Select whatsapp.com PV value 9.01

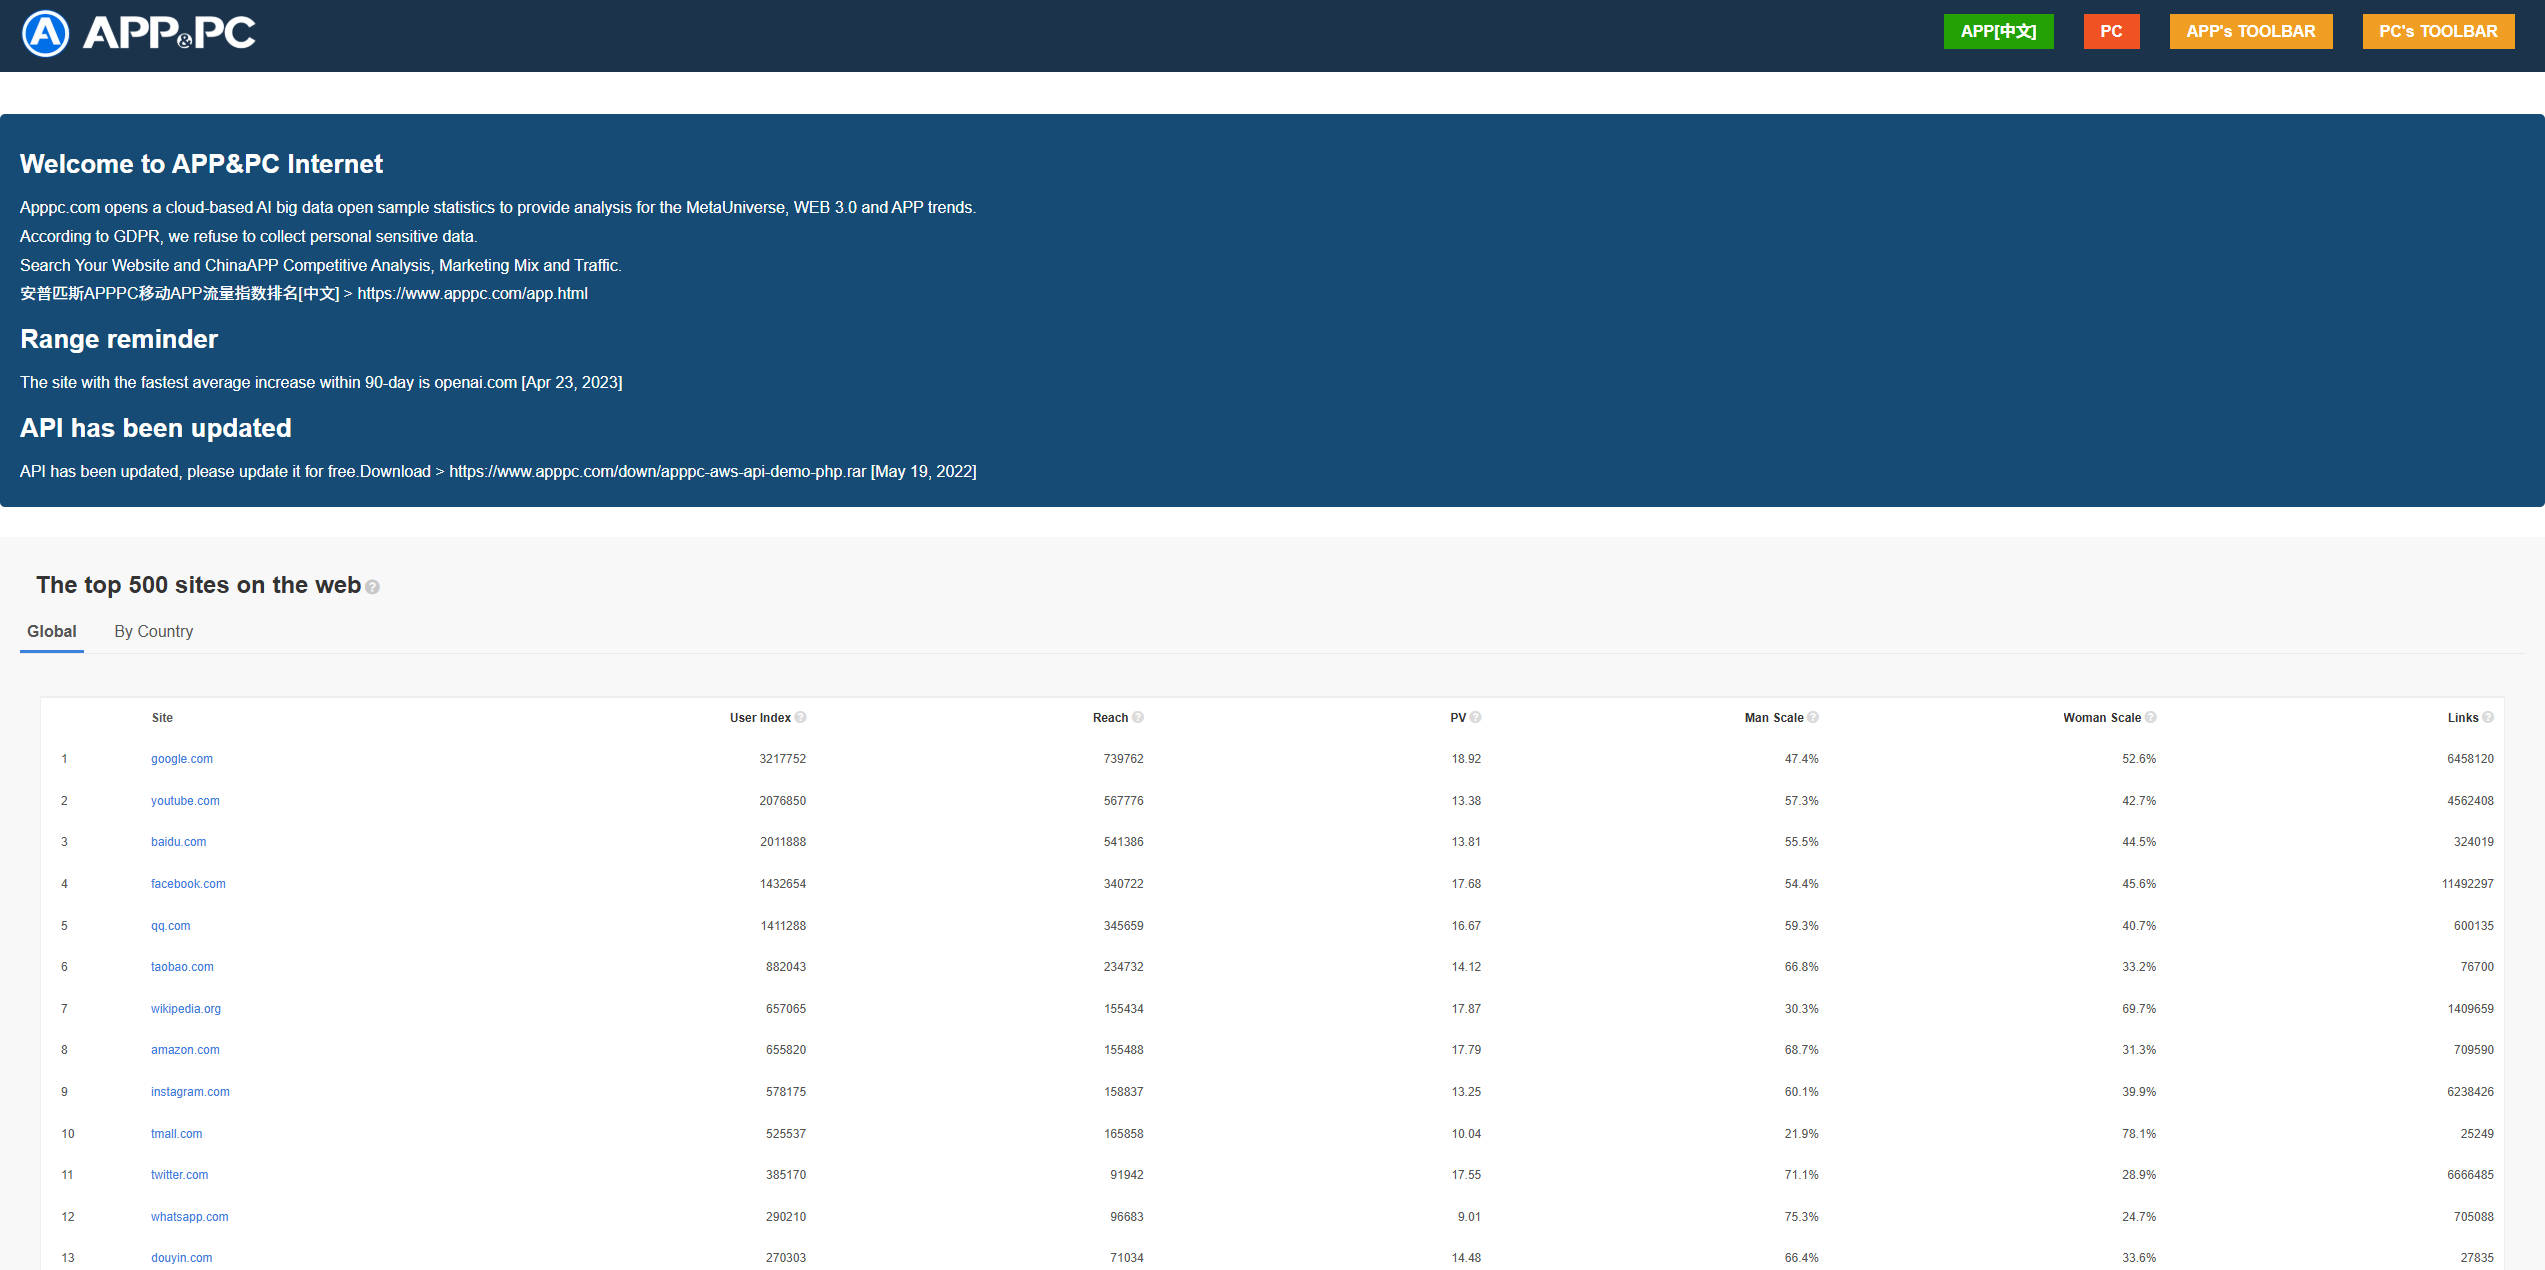(x=1469, y=1217)
